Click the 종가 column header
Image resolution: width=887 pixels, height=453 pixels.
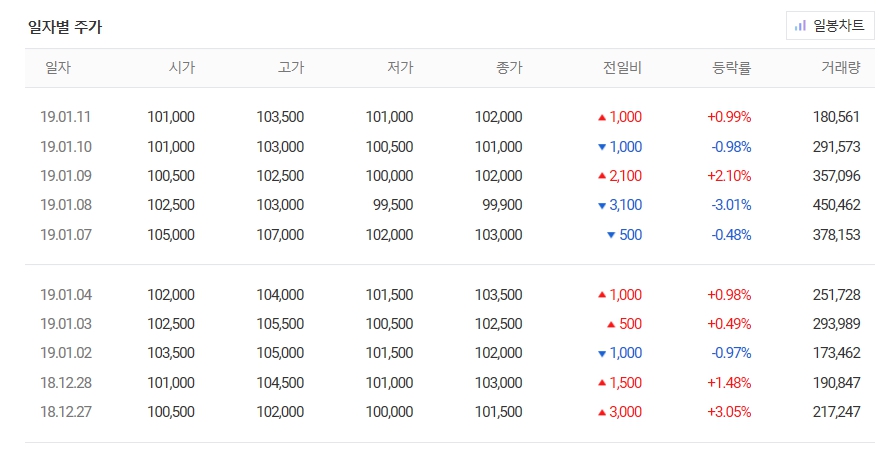pyautogui.click(x=509, y=68)
